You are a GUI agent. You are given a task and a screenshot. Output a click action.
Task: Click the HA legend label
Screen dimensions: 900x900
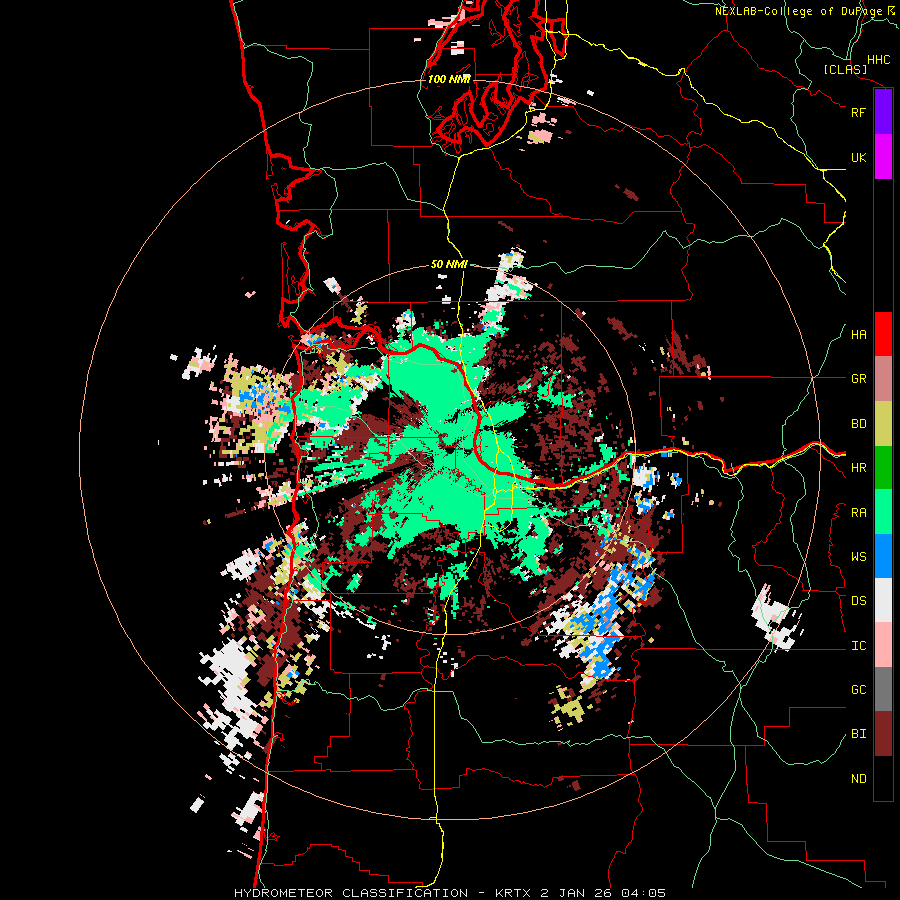point(858,335)
